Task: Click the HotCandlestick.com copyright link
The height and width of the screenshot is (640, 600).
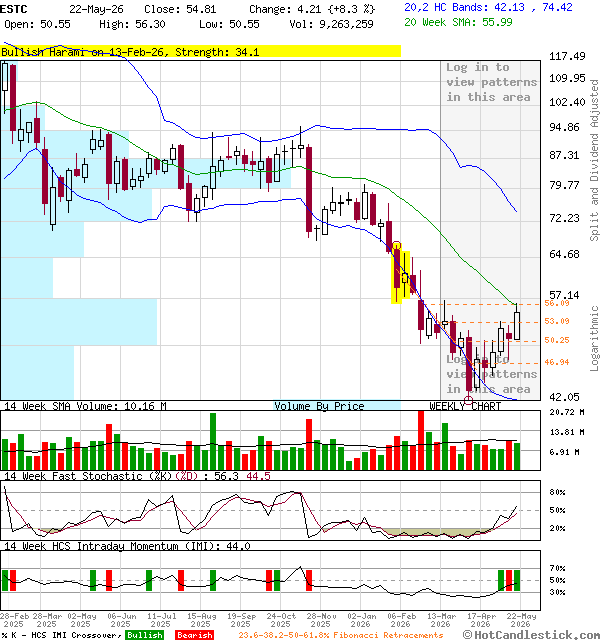Action: click(x=531, y=635)
